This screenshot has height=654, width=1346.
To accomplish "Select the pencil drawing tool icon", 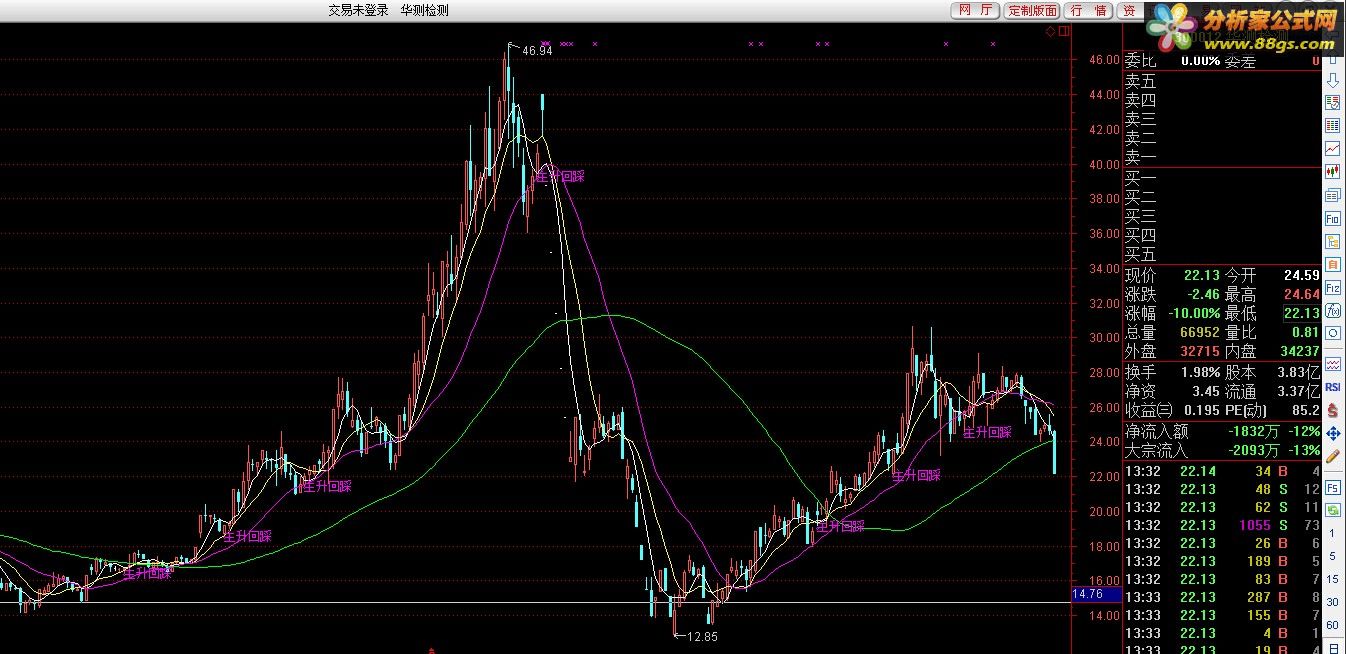I will click(x=1333, y=454).
